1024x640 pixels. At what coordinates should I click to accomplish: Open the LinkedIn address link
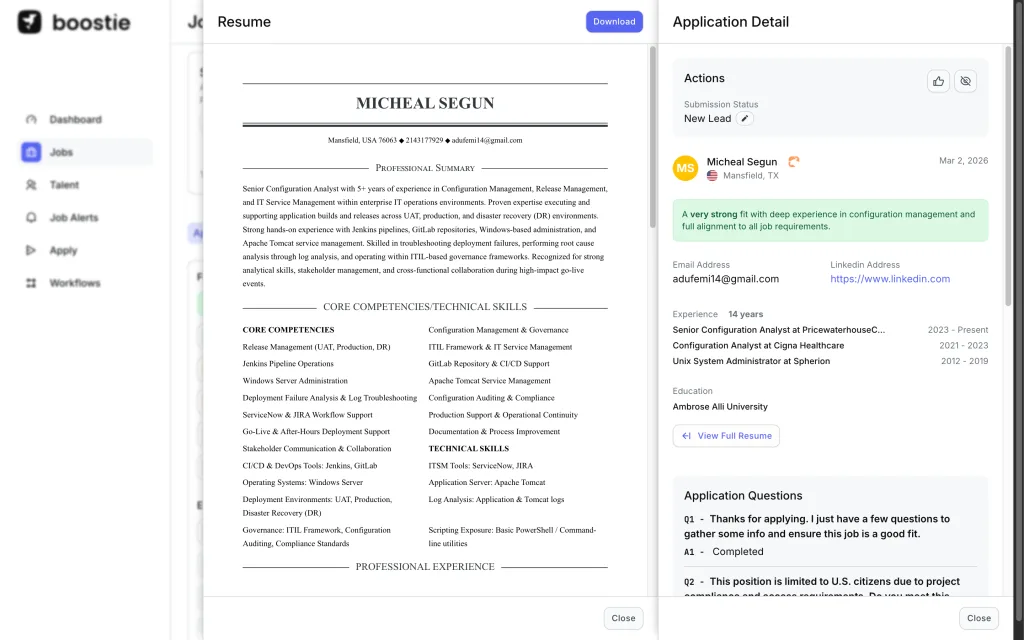pyautogui.click(x=890, y=279)
